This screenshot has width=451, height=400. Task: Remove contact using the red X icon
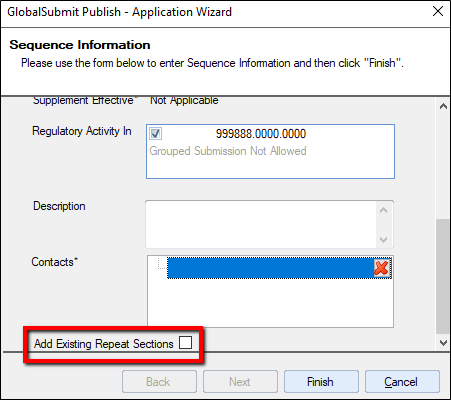[x=381, y=268]
